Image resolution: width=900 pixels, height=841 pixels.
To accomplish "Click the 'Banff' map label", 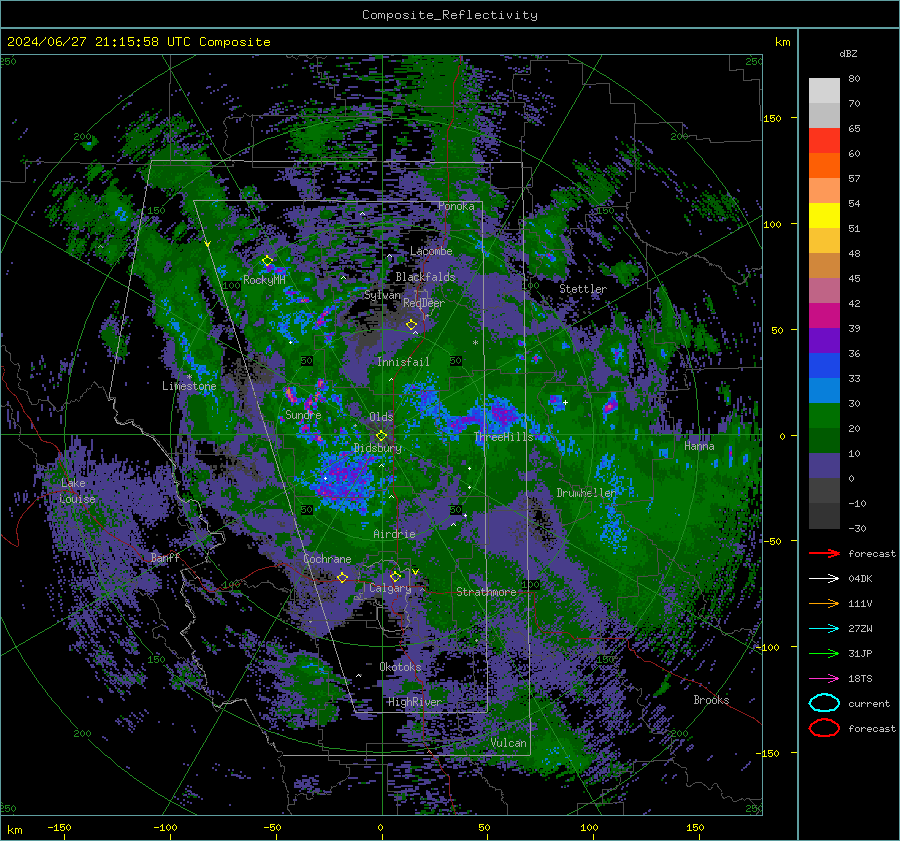I will (165, 557).
